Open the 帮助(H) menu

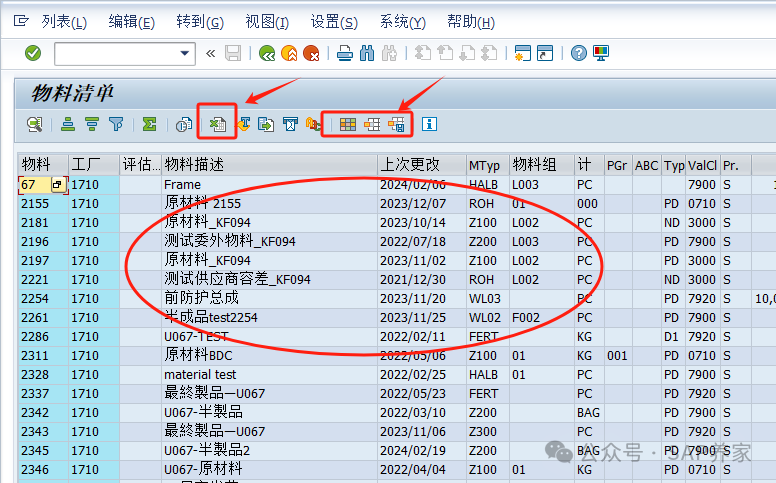[471, 22]
